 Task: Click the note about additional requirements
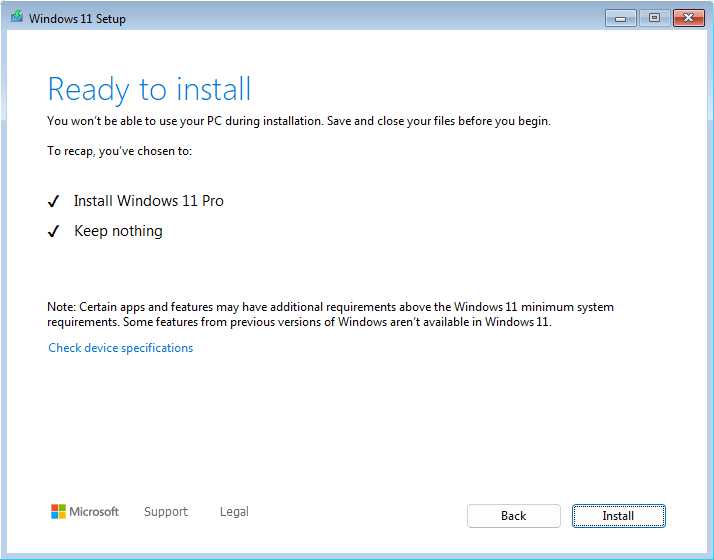coord(330,314)
